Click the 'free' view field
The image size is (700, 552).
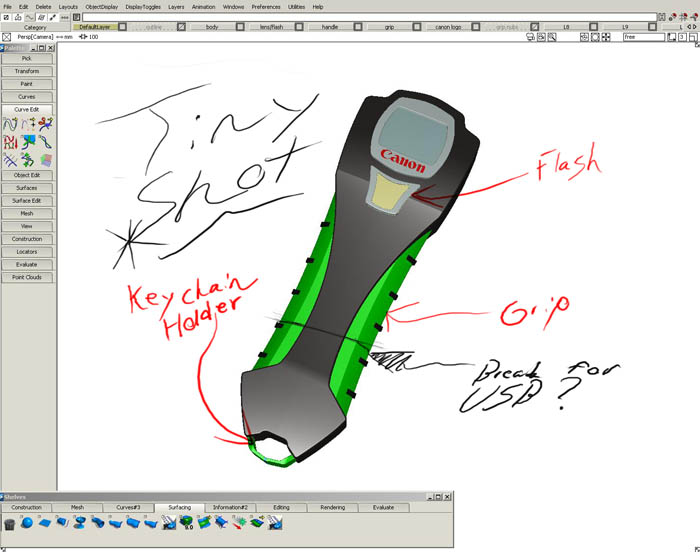(644, 37)
